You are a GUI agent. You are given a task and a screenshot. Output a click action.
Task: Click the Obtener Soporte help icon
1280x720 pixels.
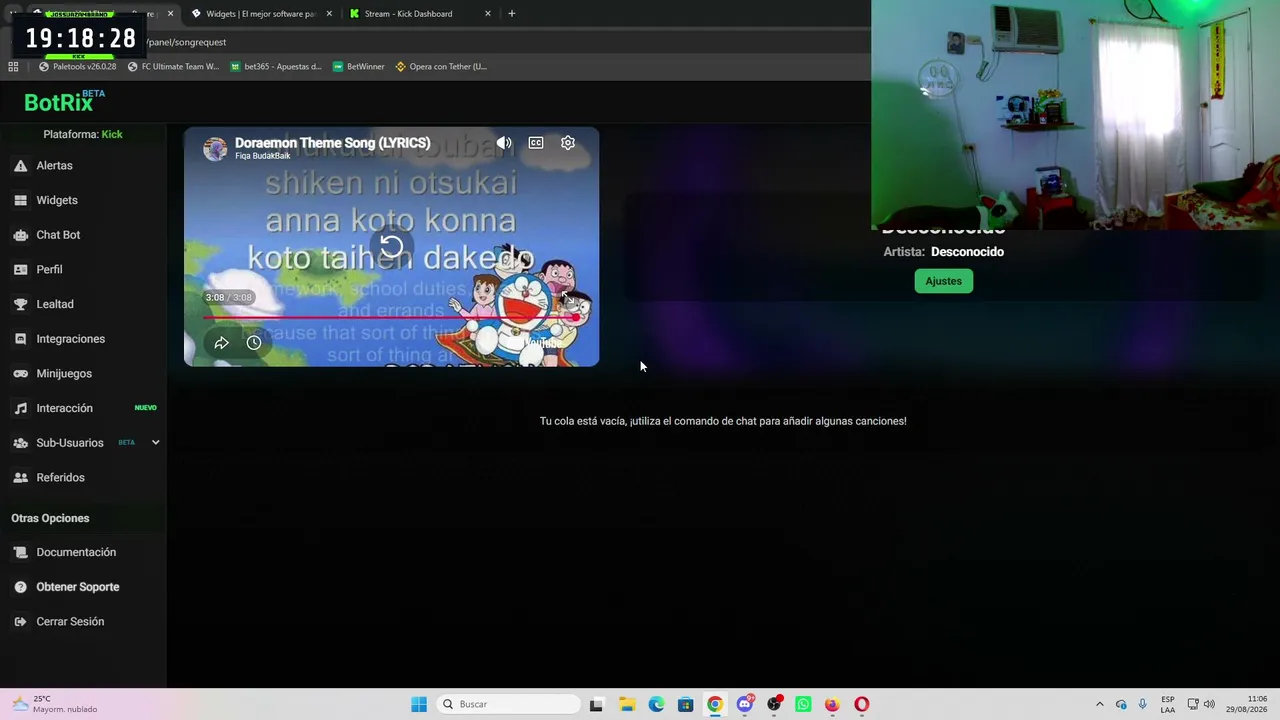[20, 587]
